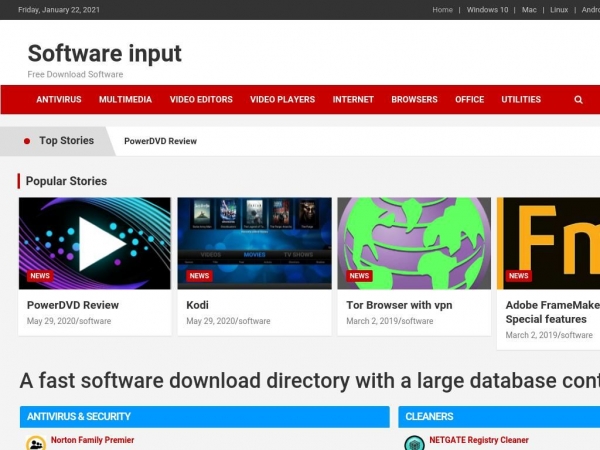Open NETGATE Registry Cleaner link
This screenshot has width=600, height=450.
pos(479,440)
